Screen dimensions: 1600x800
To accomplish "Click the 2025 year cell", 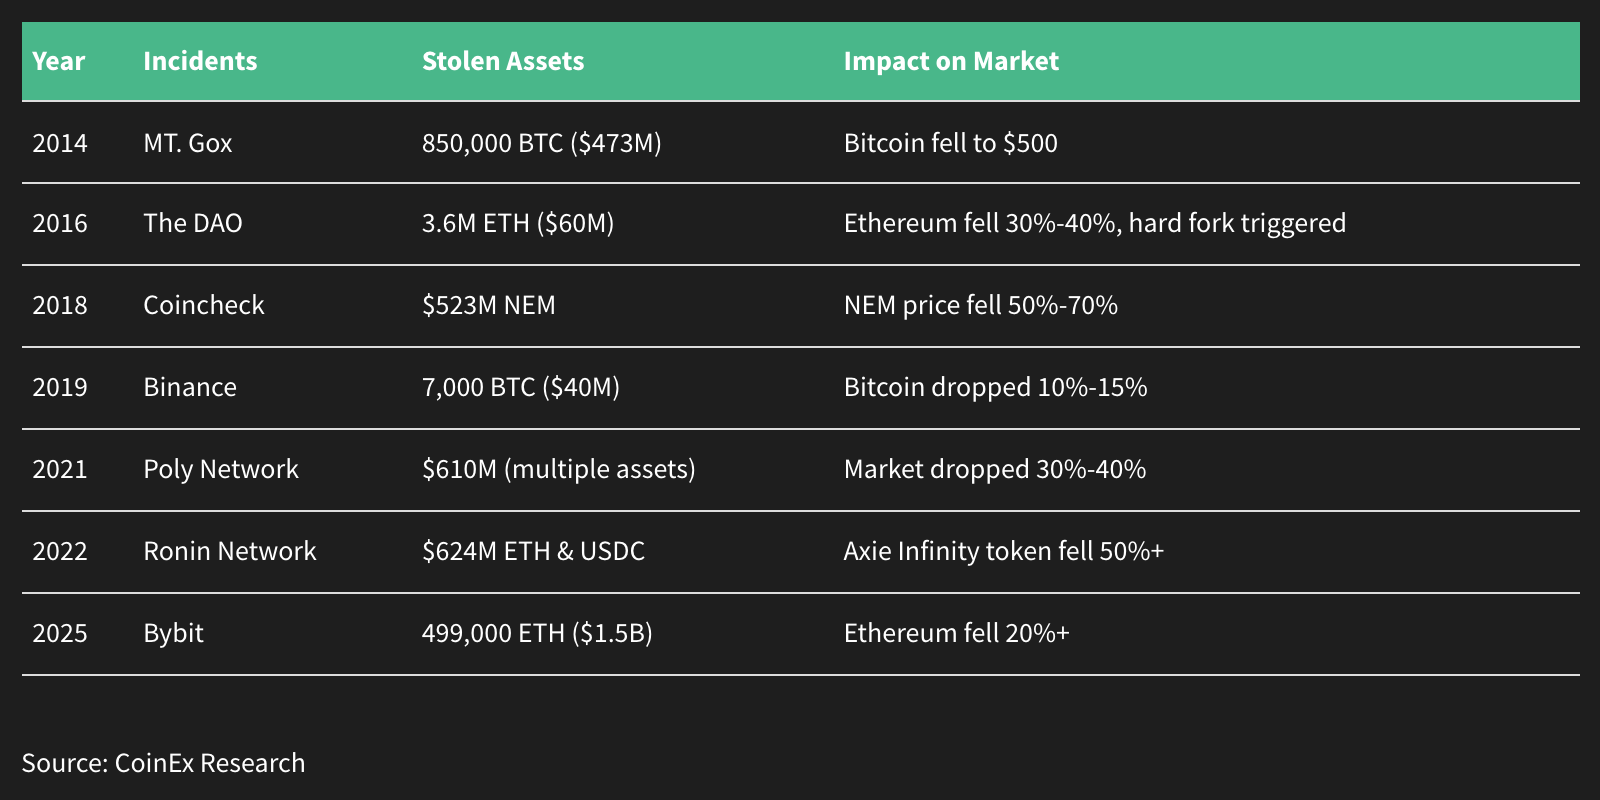I will (x=60, y=633).
